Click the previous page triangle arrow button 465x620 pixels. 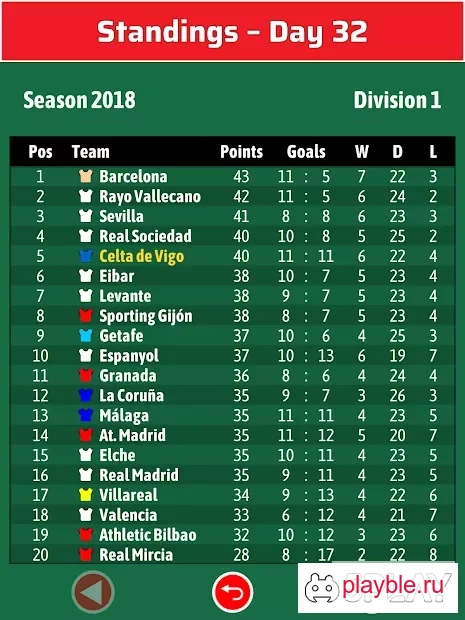pos(93,592)
